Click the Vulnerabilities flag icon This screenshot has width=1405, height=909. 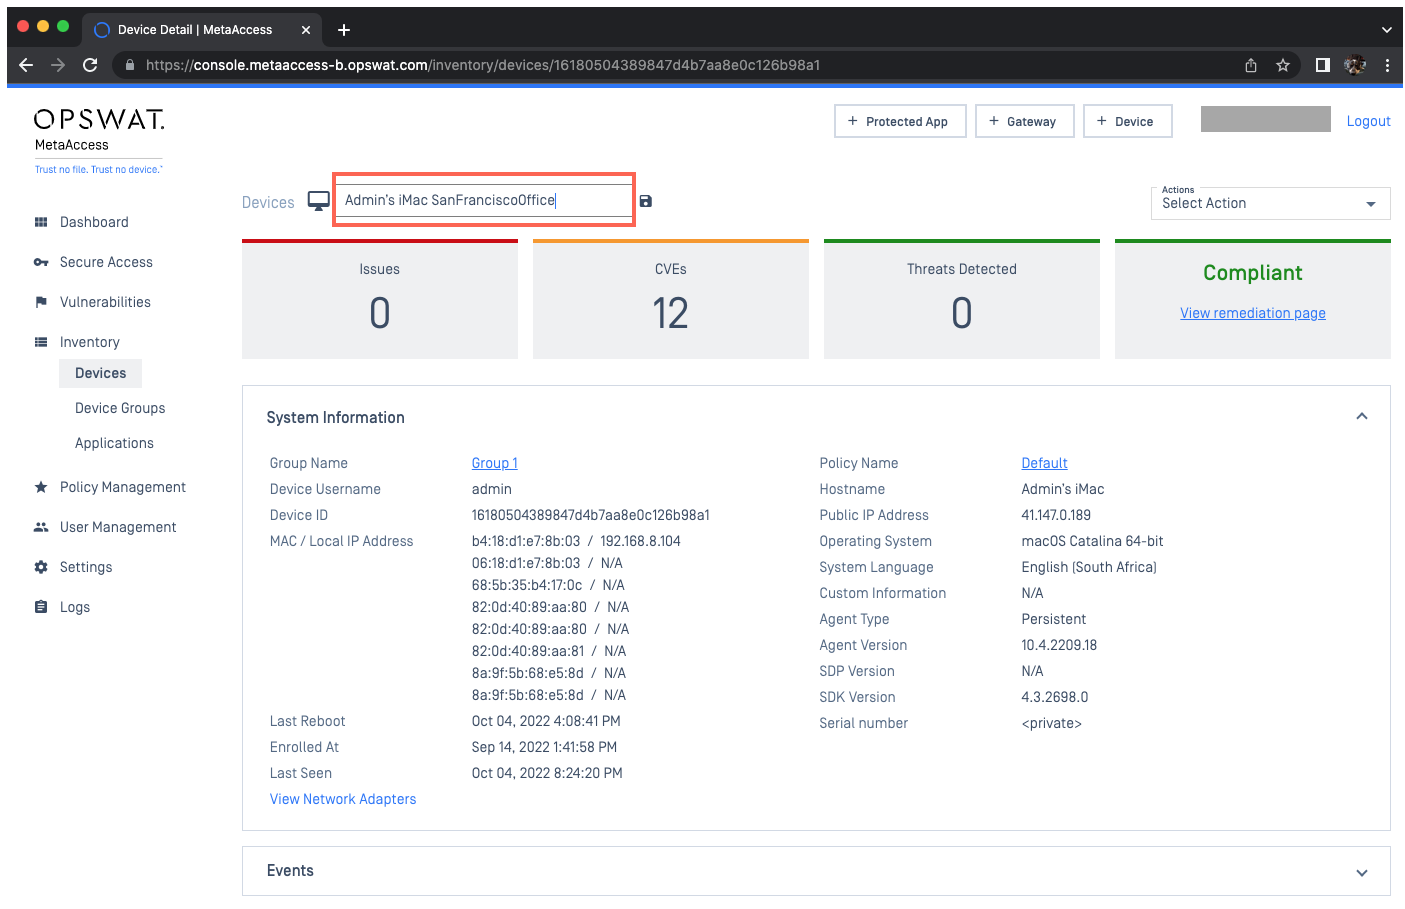coord(41,302)
